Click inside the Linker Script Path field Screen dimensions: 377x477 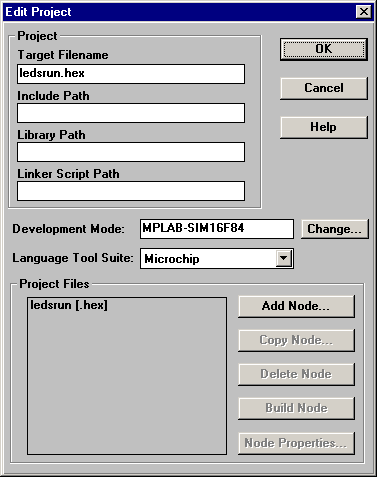131,191
